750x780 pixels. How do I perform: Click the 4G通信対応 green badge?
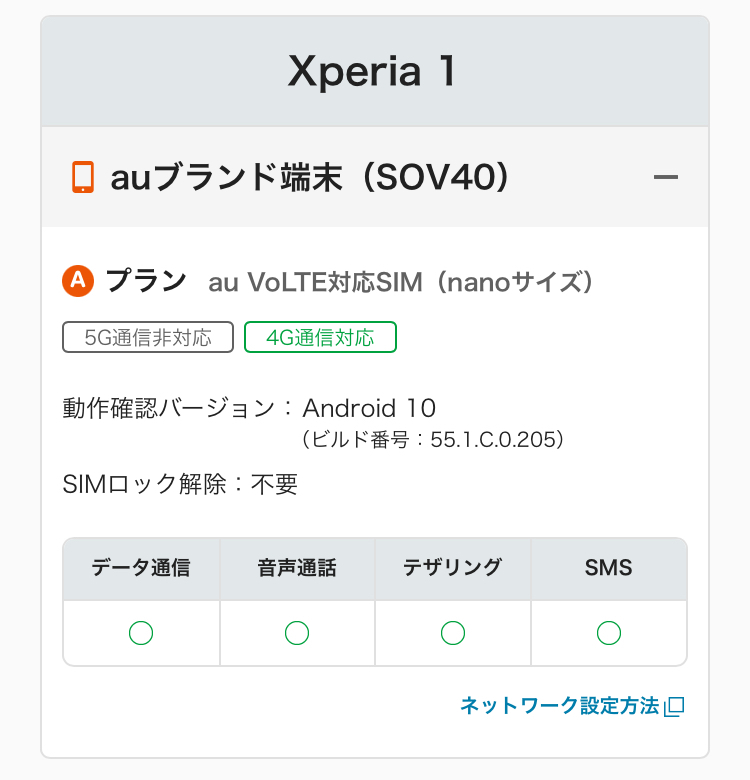(320, 337)
